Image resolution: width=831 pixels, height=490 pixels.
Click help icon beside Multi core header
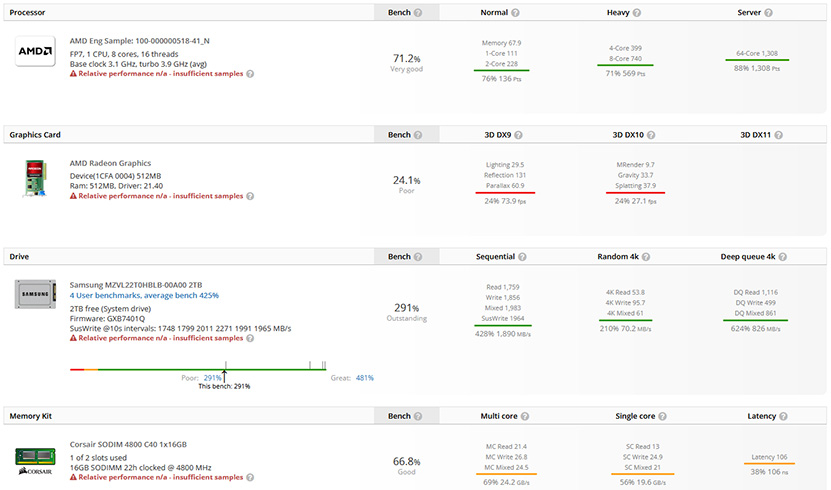(x=525, y=416)
